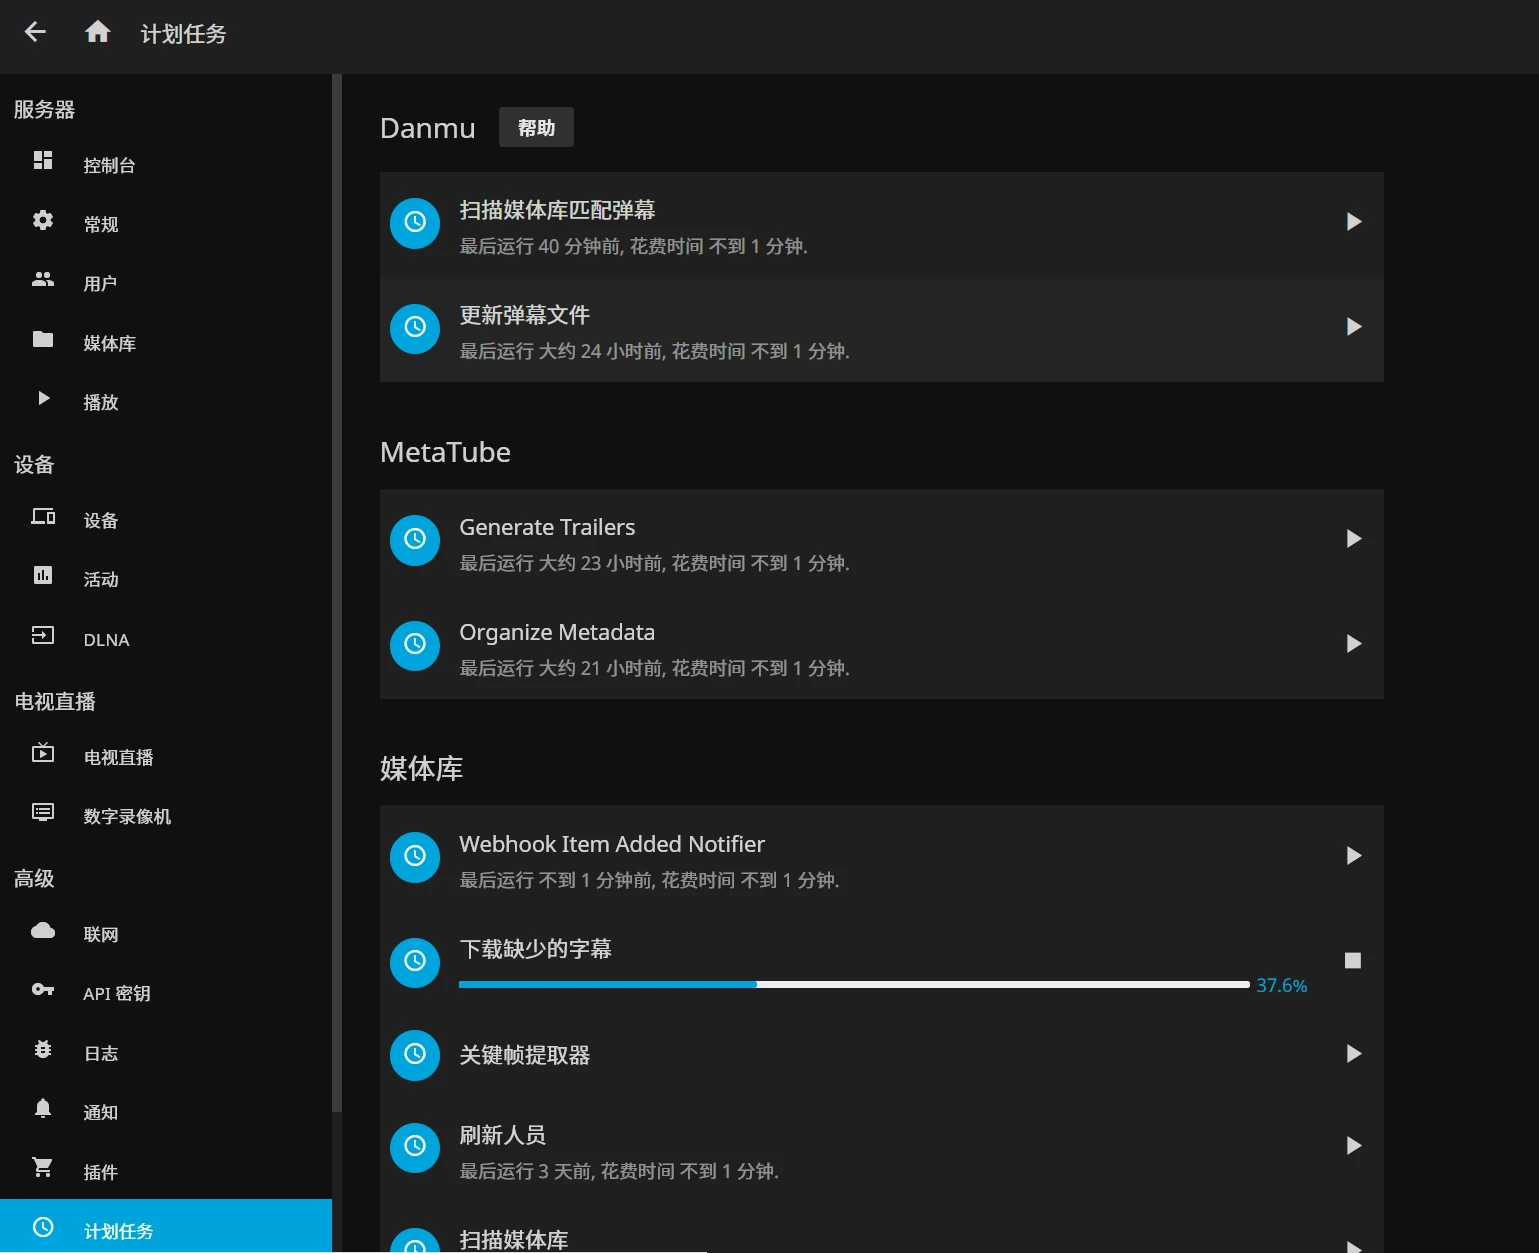This screenshot has width=1539, height=1253.
Task: Select DLNA in the sidebar
Action: [x=106, y=640]
